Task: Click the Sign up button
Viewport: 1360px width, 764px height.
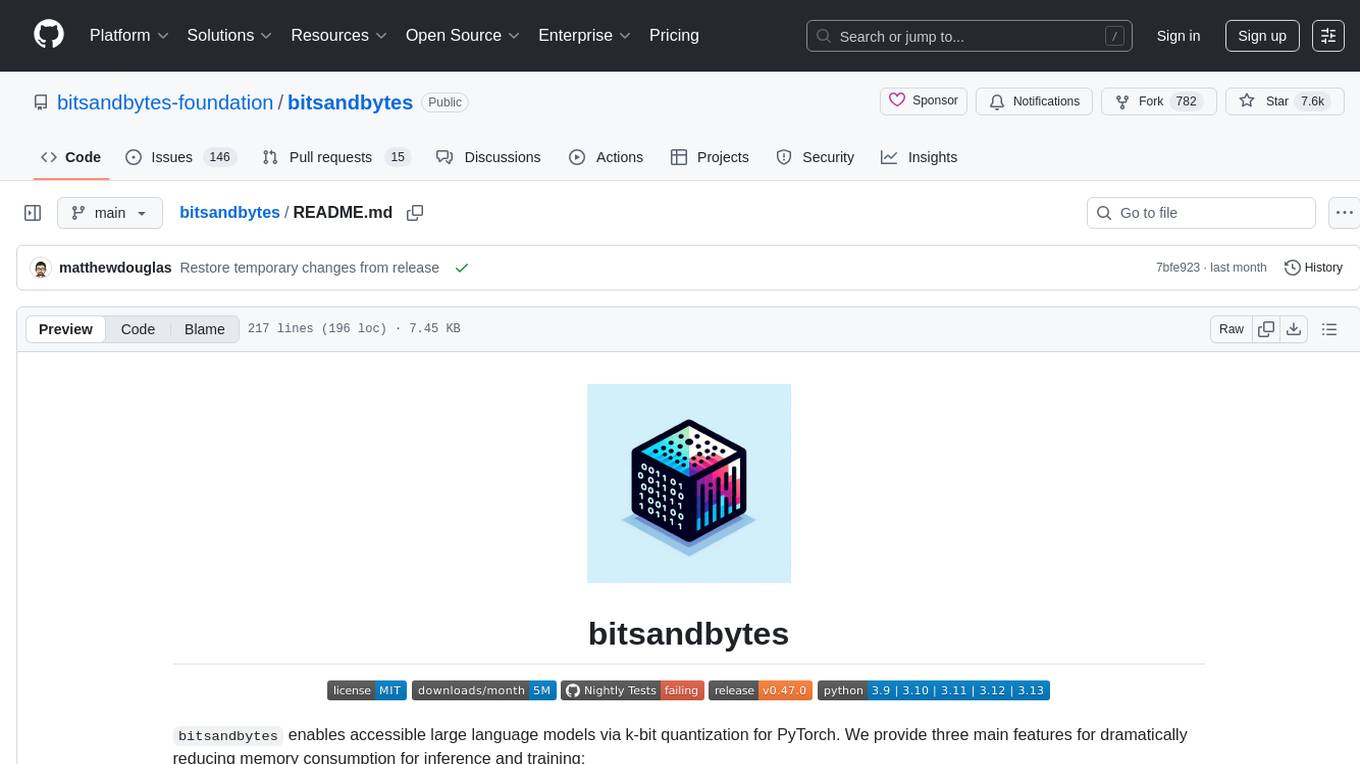Action: [1262, 36]
